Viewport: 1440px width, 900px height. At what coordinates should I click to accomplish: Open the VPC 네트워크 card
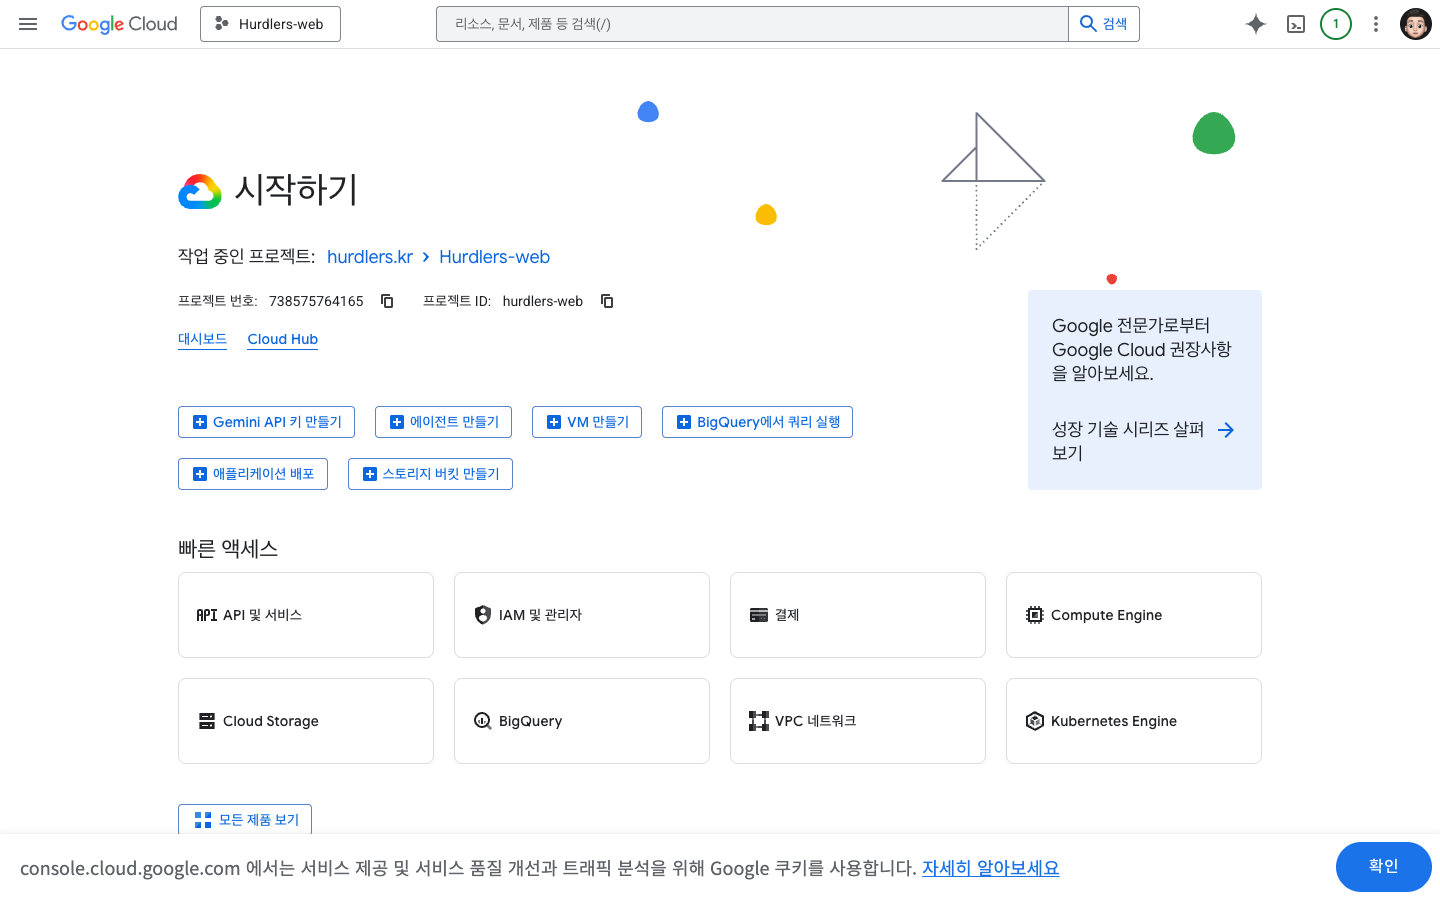coord(858,721)
